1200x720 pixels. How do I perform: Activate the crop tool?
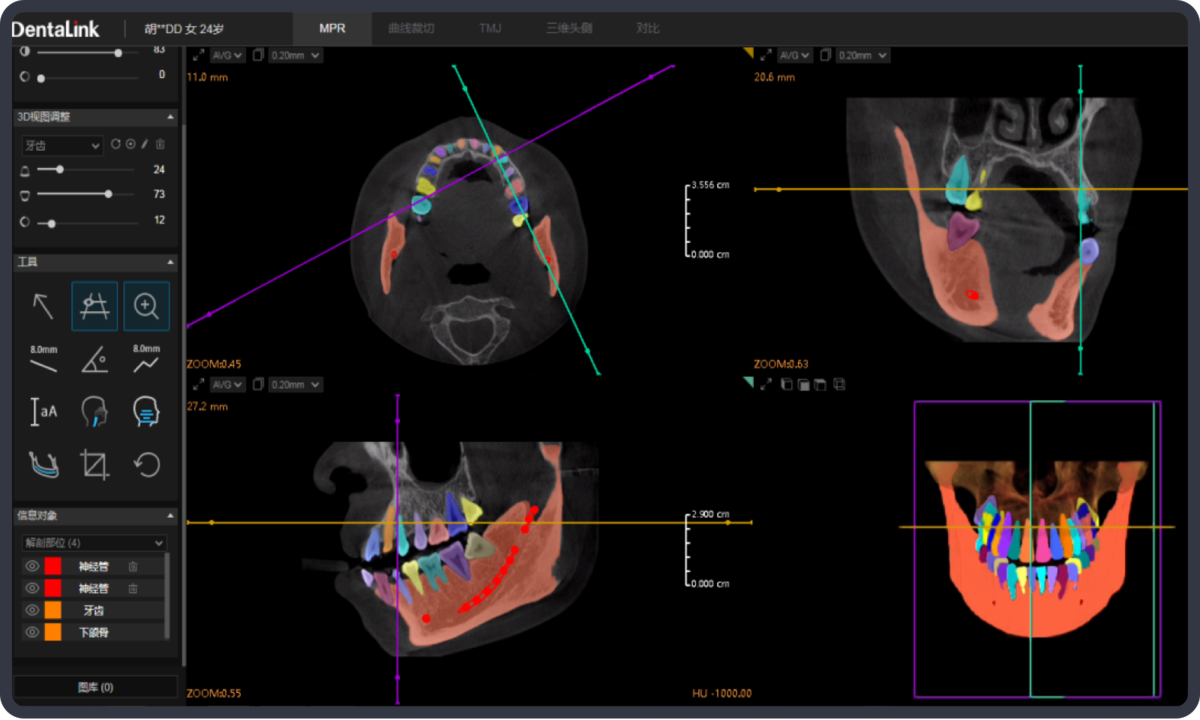[95, 464]
